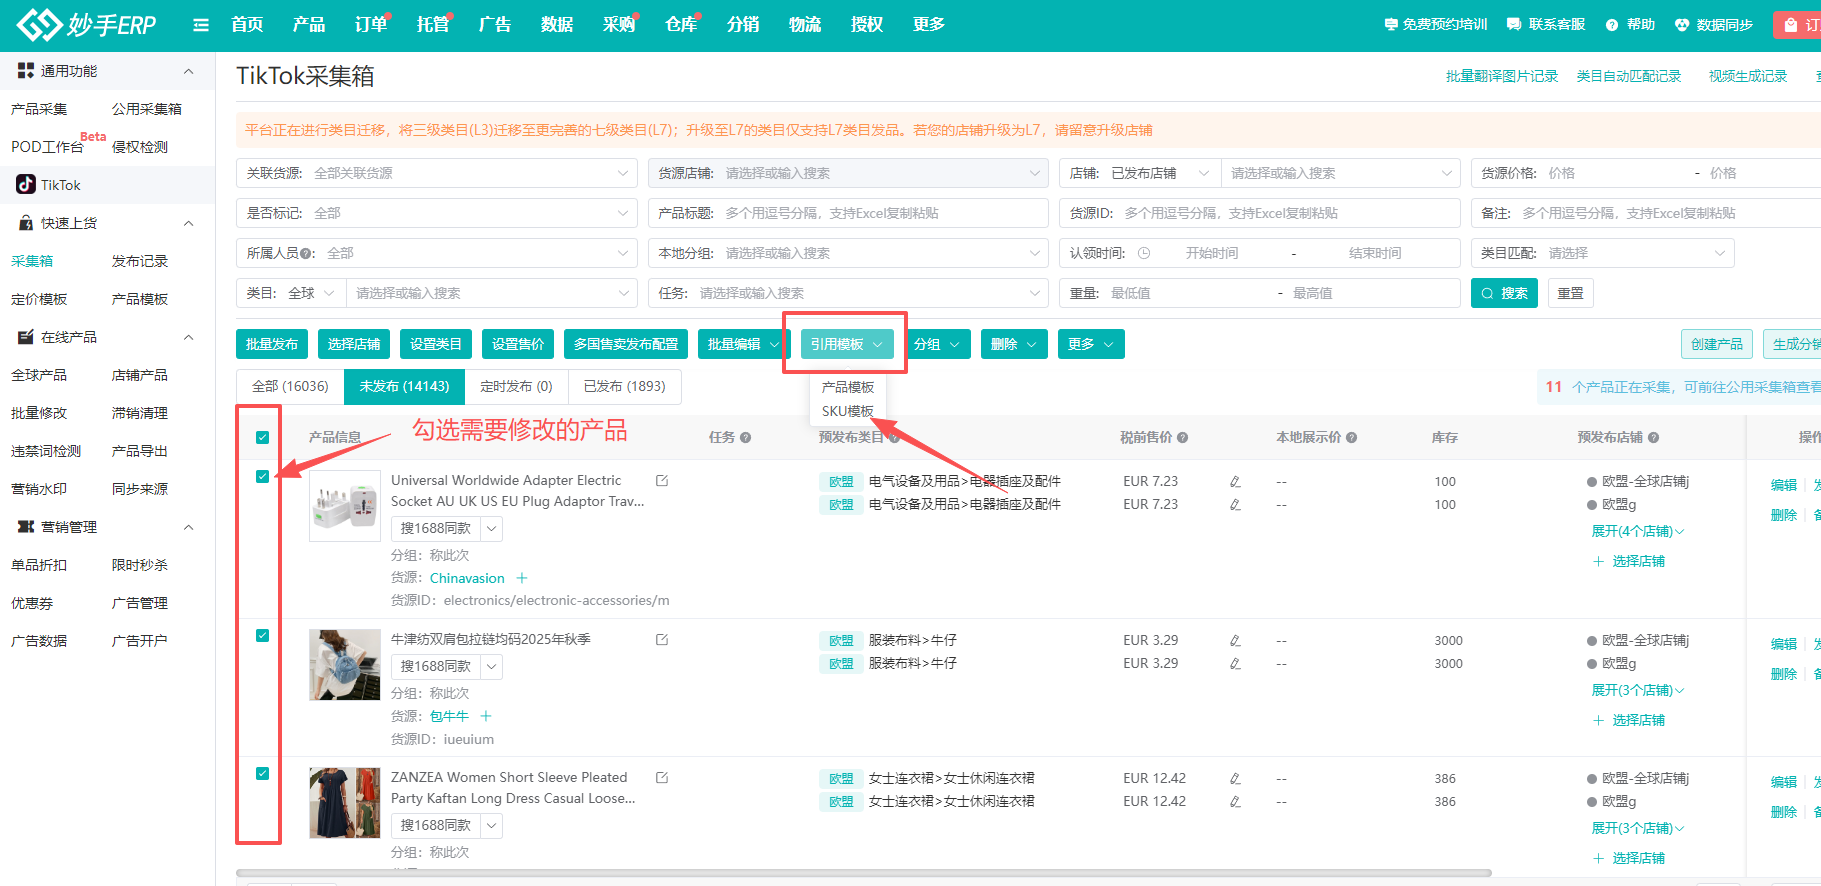Select SKU模板 from the dropdown menu

pyautogui.click(x=847, y=411)
